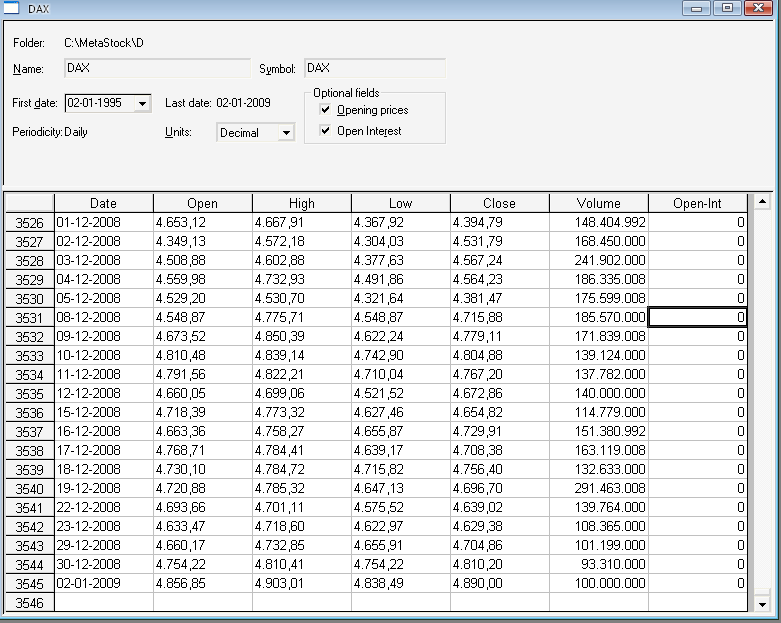The image size is (781, 623).
Task: Toggle the Open Interest checkbox
Action: click(x=325, y=130)
